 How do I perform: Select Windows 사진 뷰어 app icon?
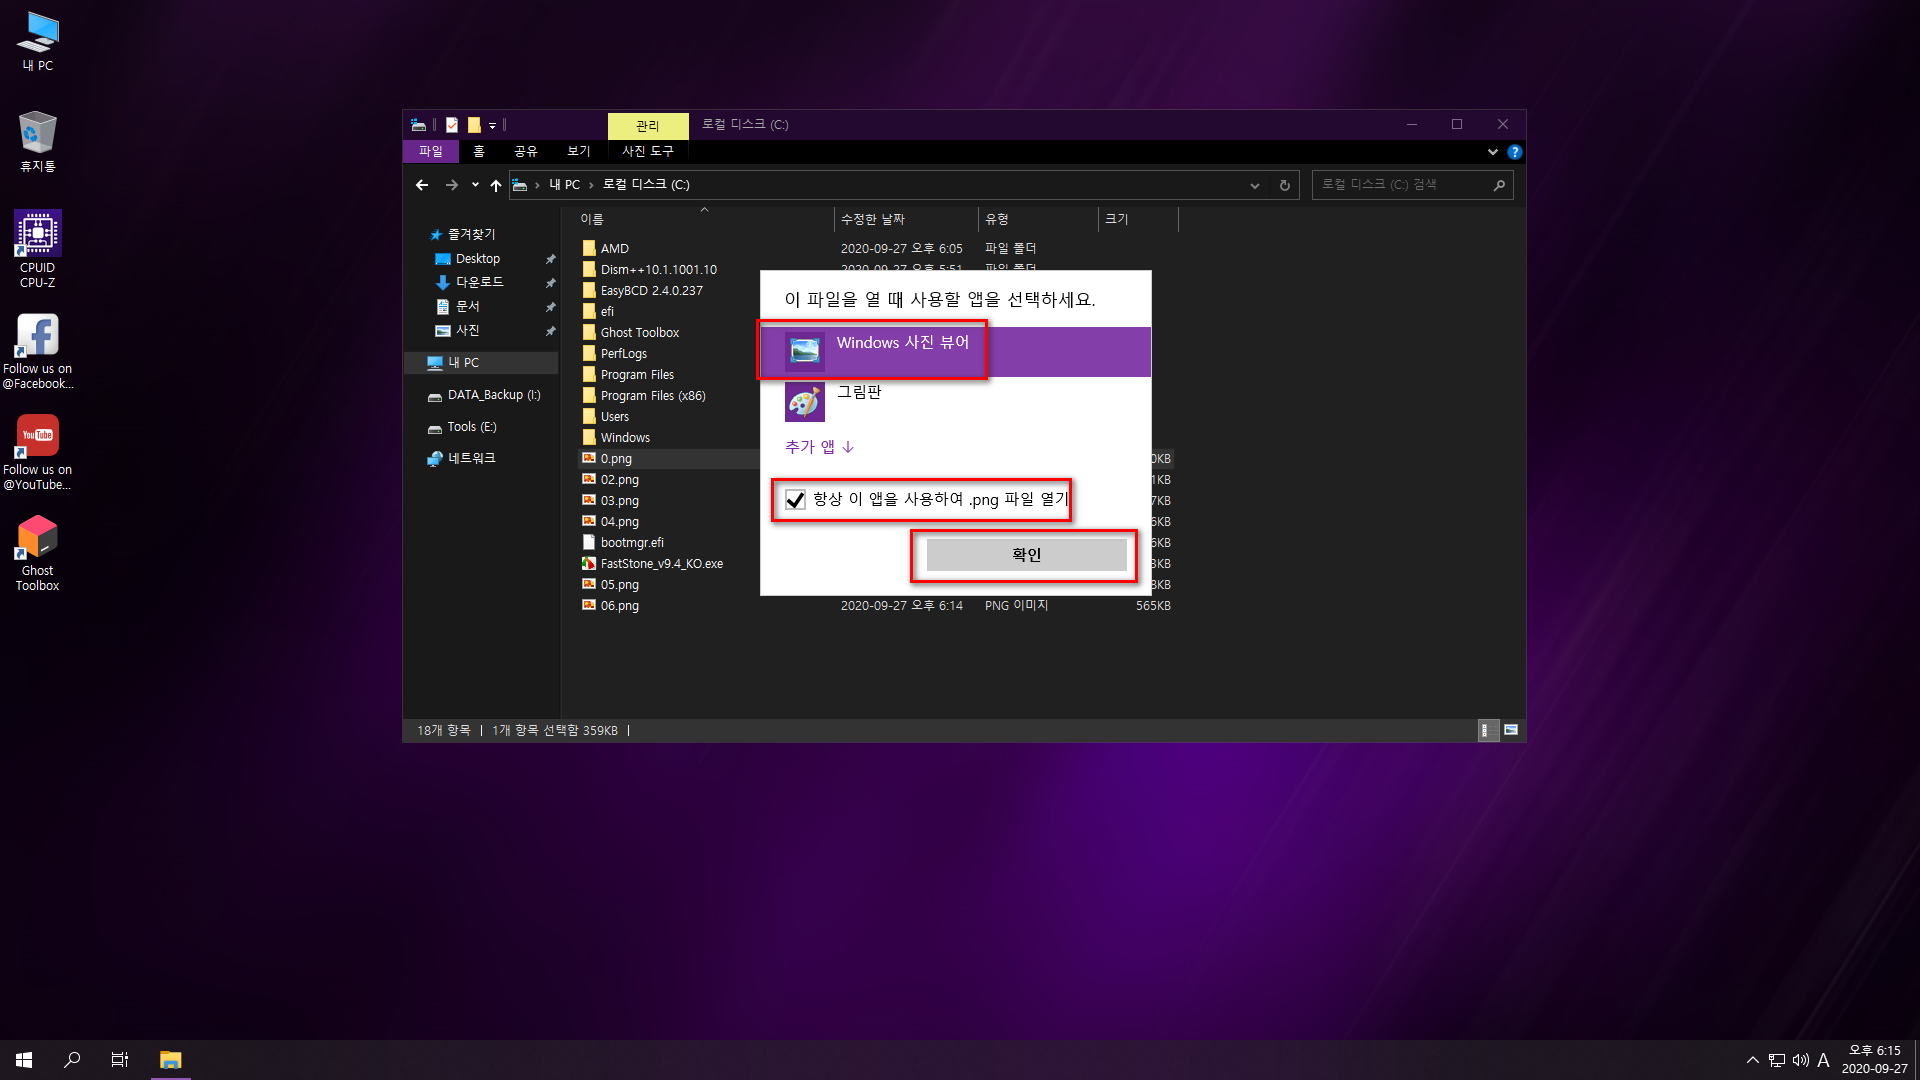click(x=805, y=351)
